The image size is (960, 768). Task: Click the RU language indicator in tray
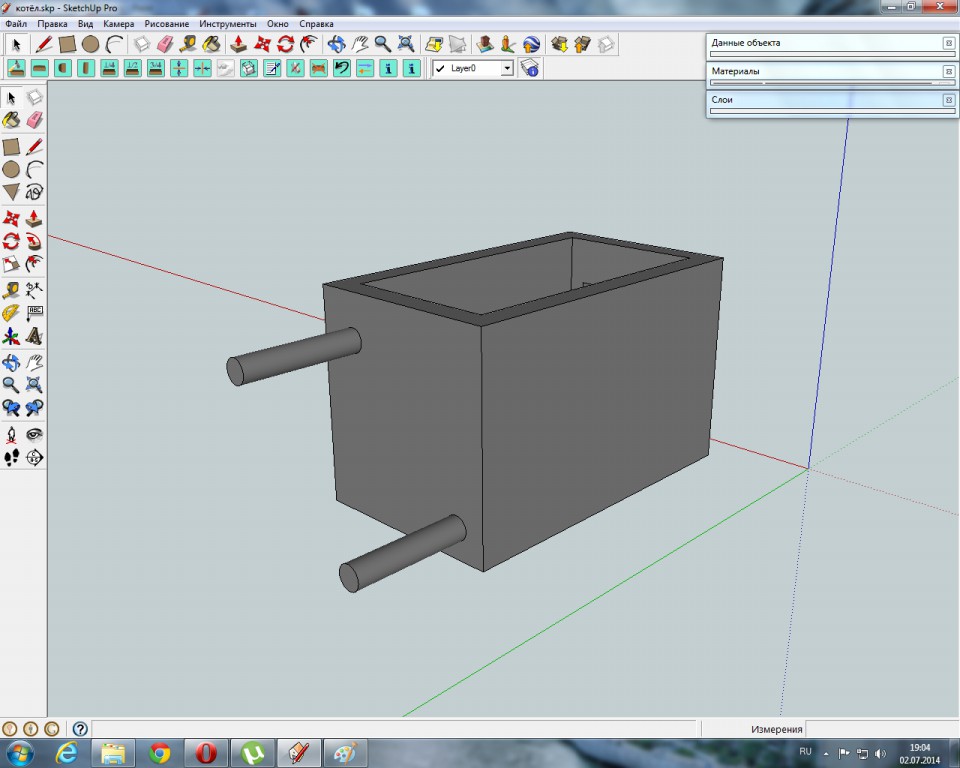[x=806, y=751]
